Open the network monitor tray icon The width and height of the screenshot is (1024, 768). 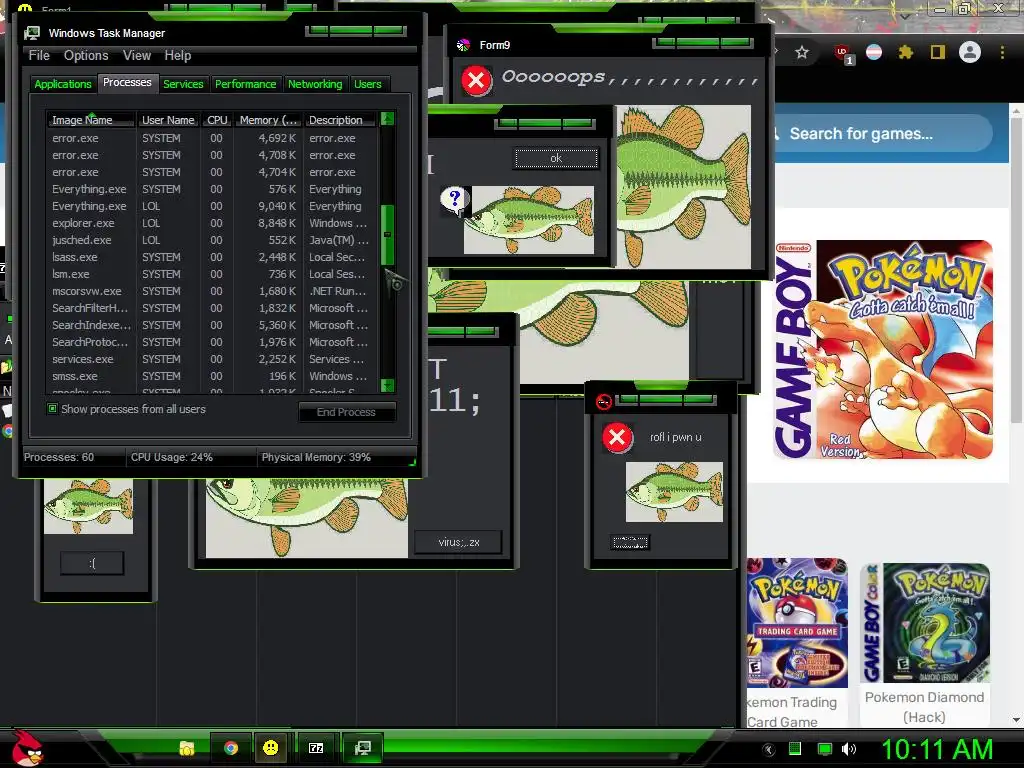click(x=824, y=749)
